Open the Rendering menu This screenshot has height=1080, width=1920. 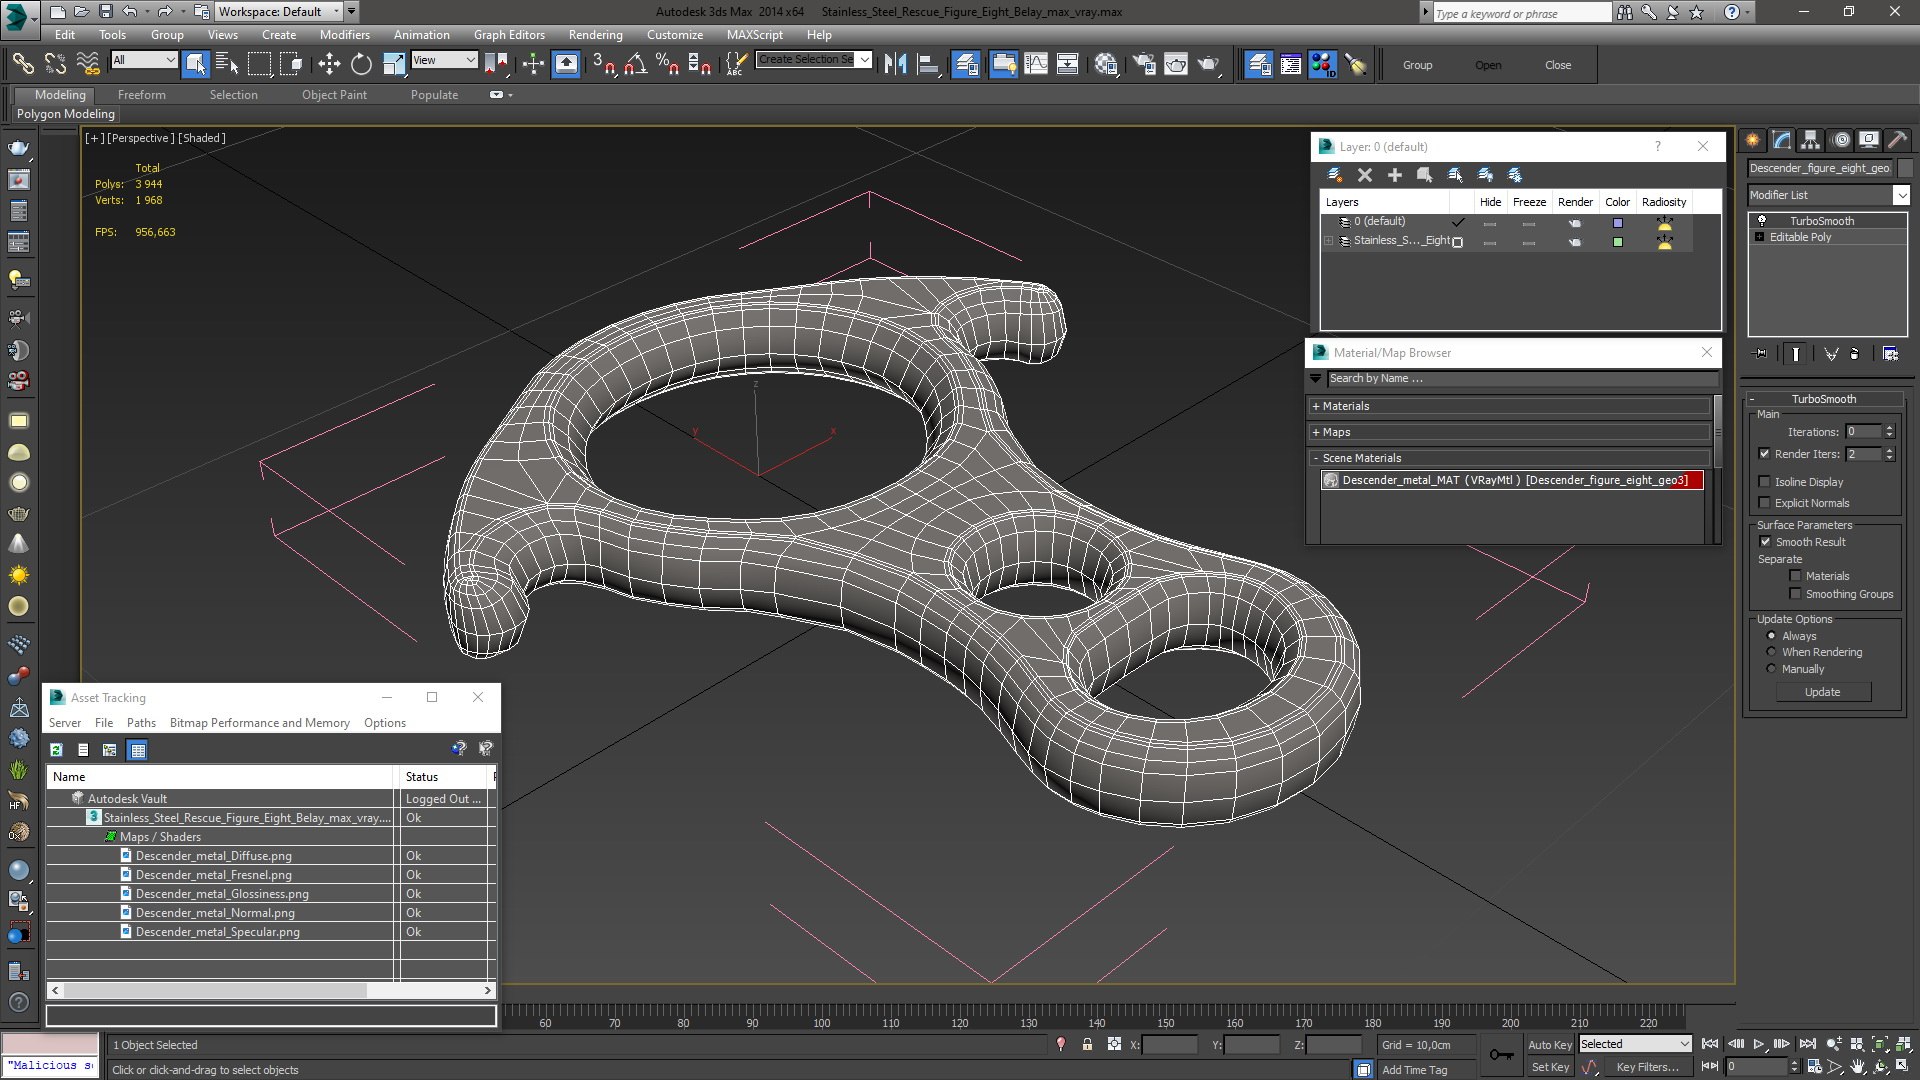coord(595,35)
